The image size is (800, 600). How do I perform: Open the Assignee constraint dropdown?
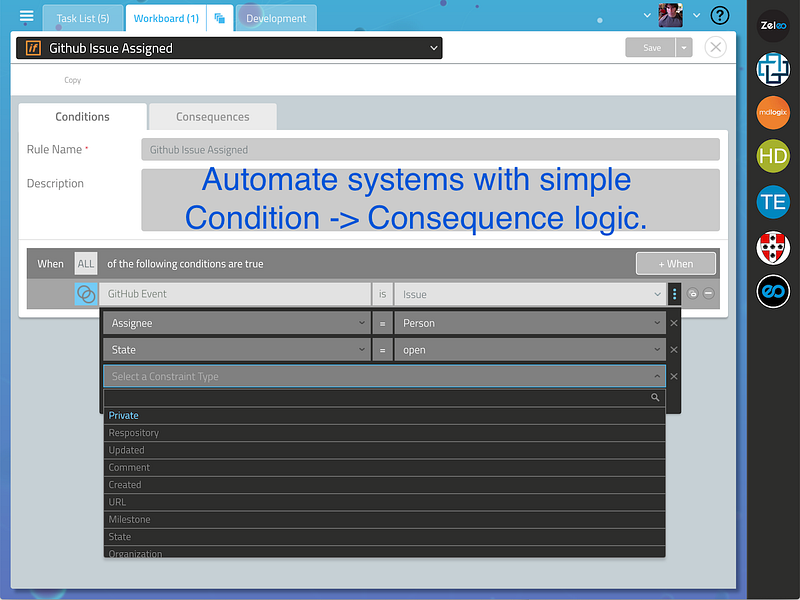pyautogui.click(x=237, y=323)
